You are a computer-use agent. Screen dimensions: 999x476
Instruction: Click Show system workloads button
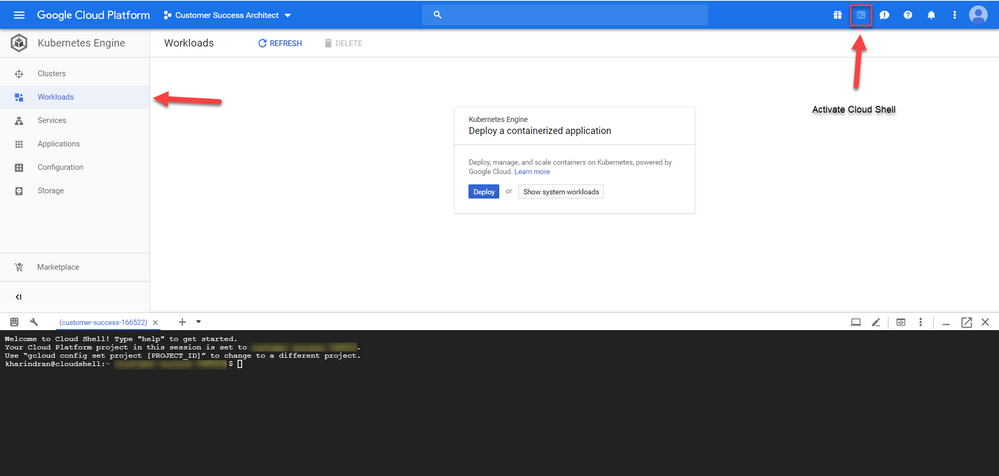[x=561, y=192]
